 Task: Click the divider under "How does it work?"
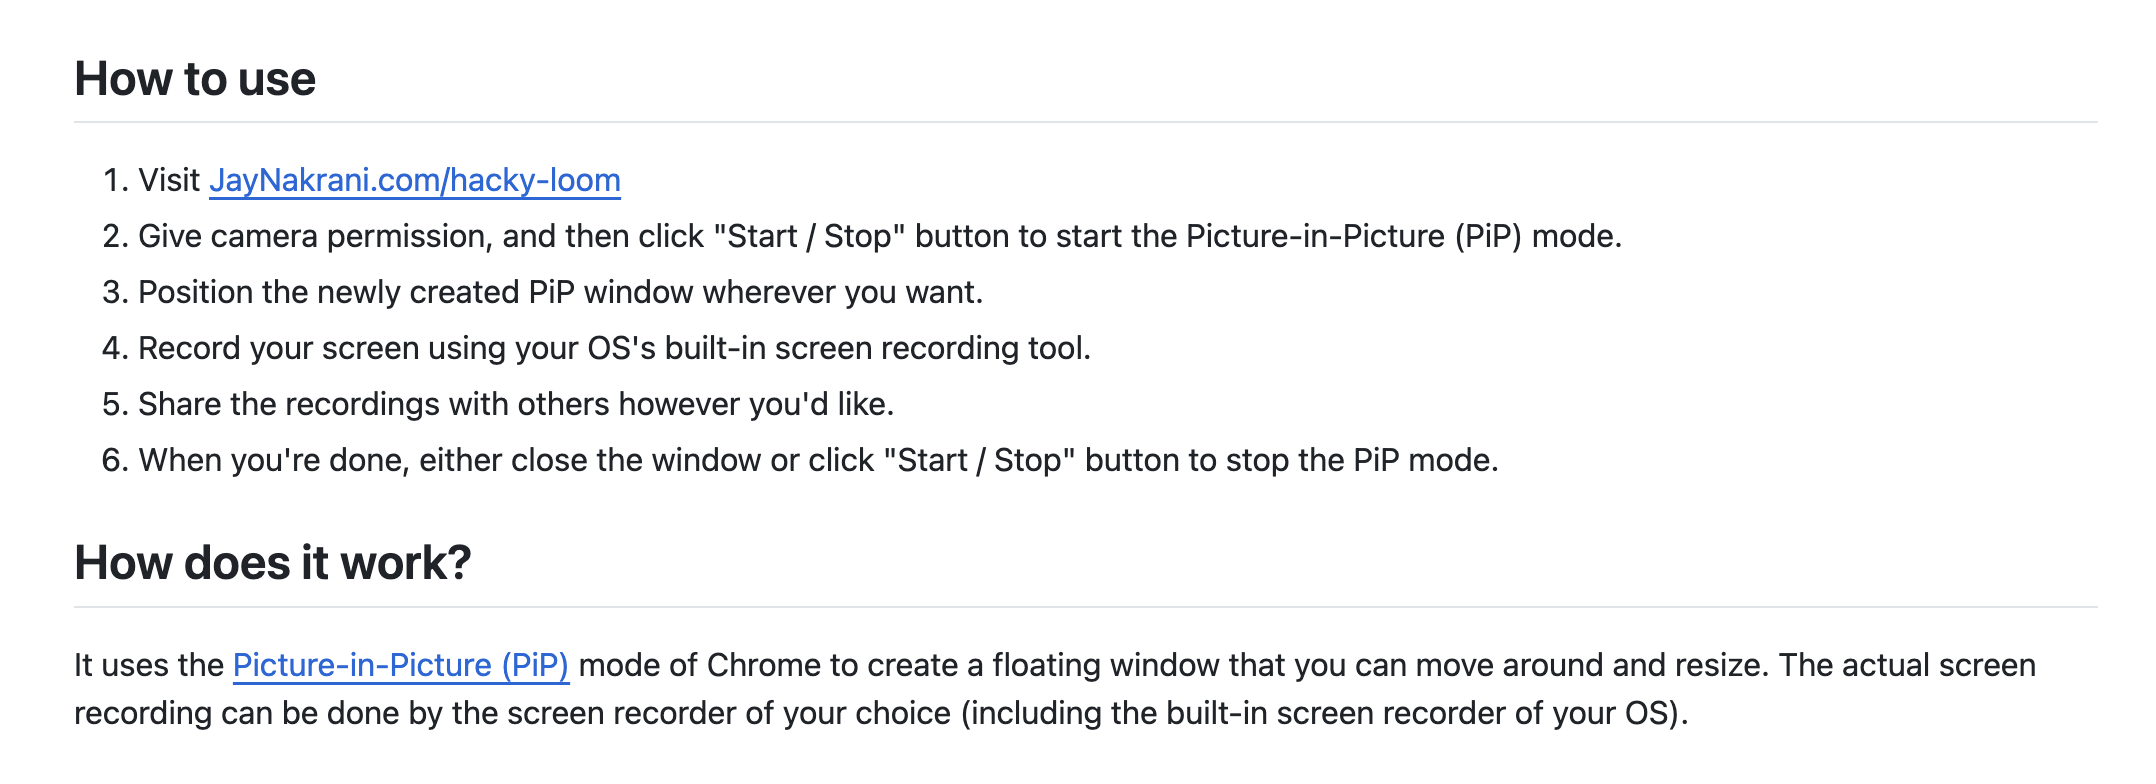pos(1086,607)
